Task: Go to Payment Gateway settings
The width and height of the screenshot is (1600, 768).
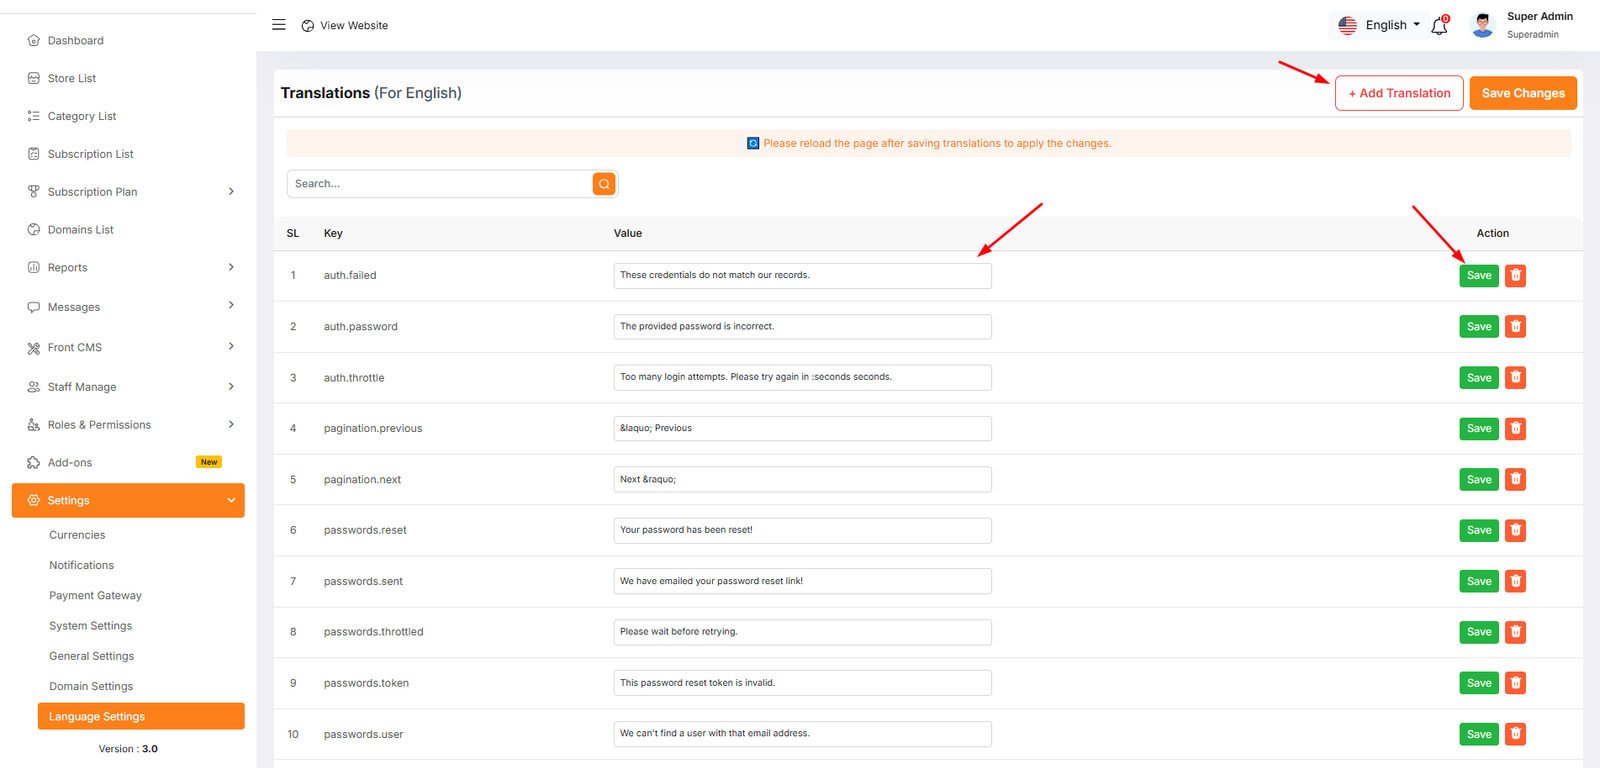Action: [x=96, y=596]
